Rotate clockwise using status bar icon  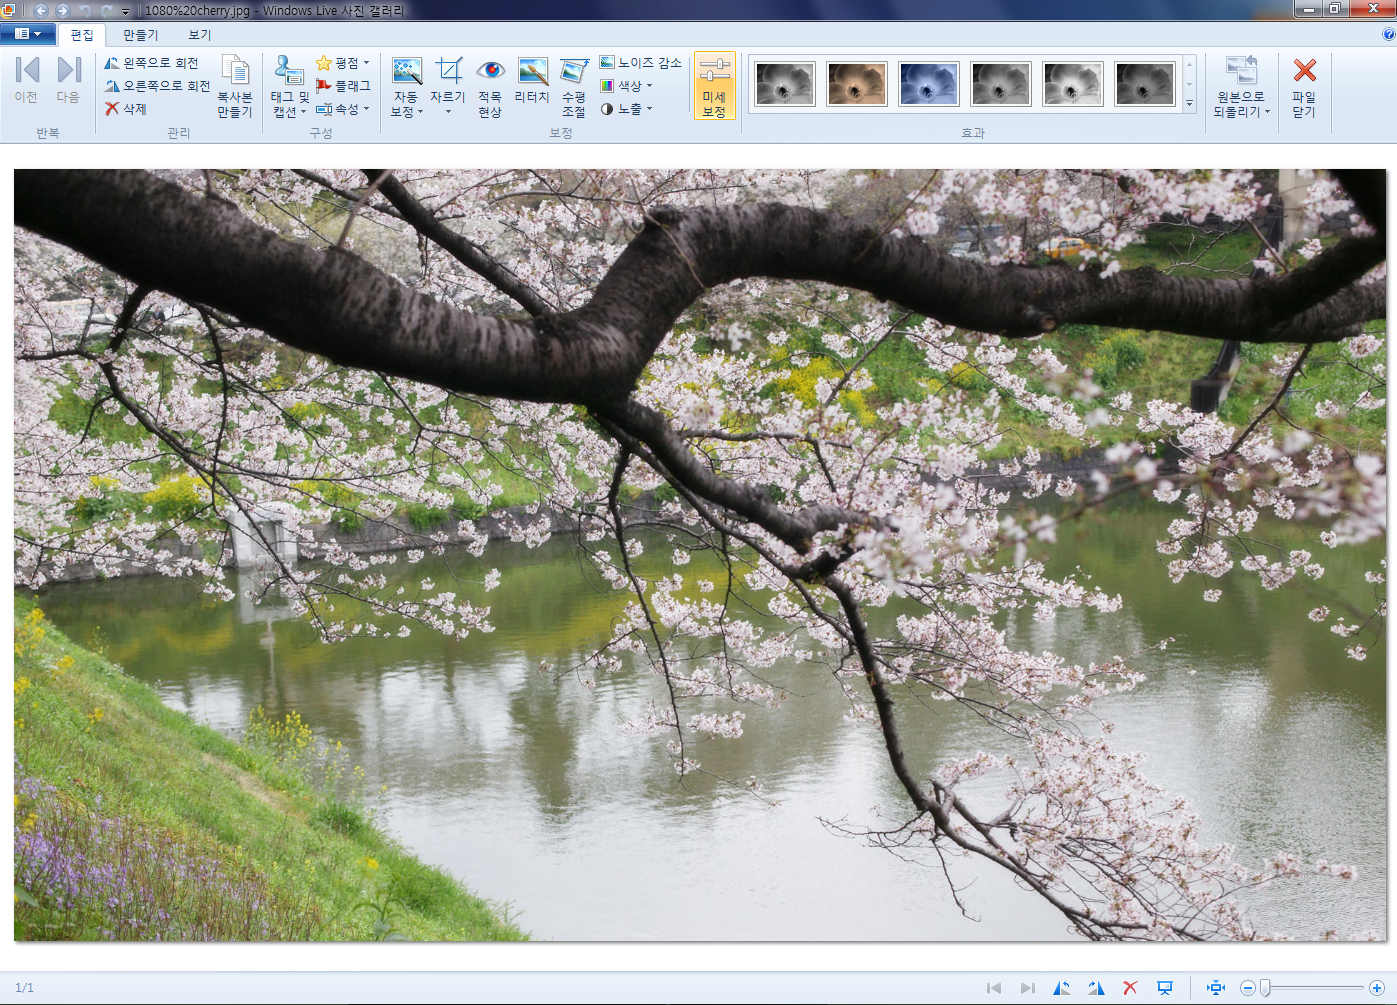pyautogui.click(x=1096, y=988)
